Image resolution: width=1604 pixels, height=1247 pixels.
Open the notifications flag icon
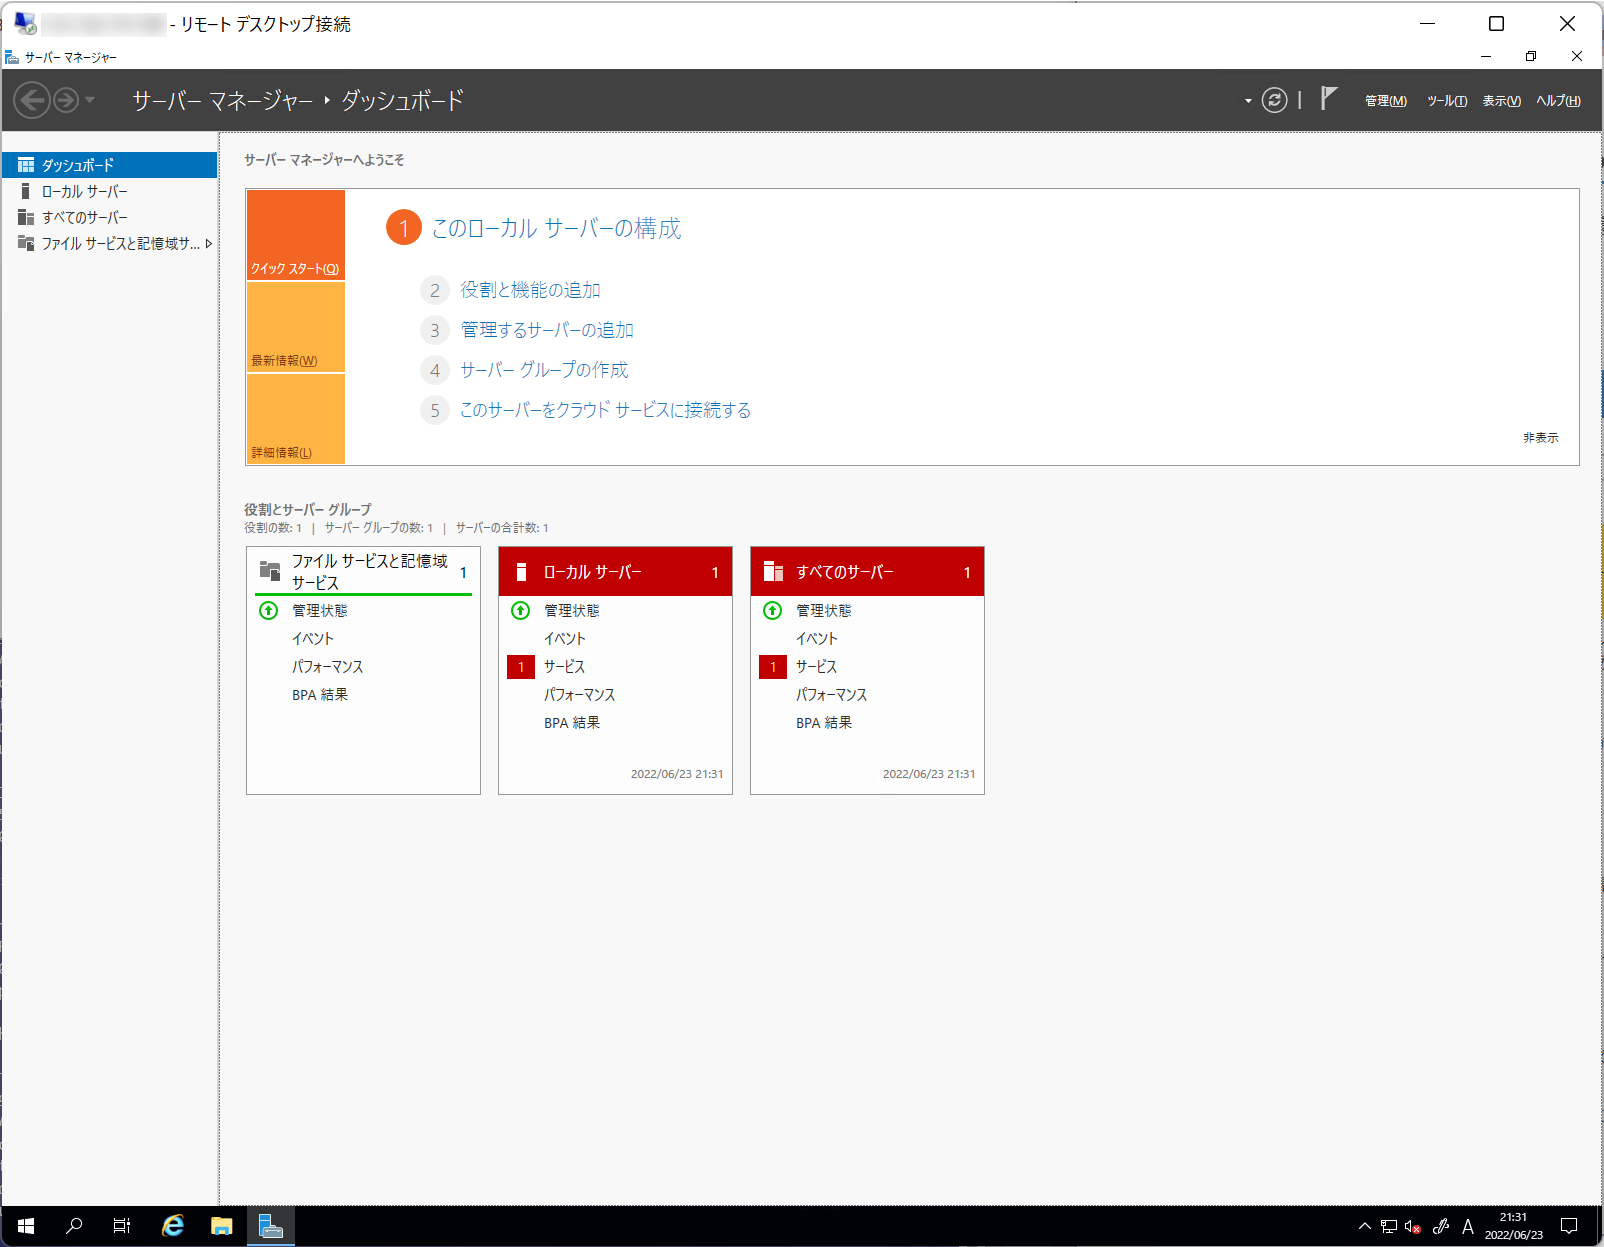pos(1328,99)
